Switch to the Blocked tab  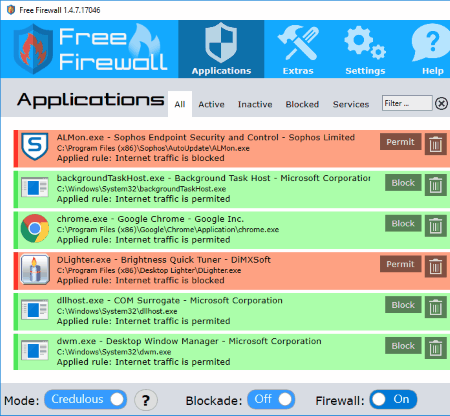click(302, 104)
